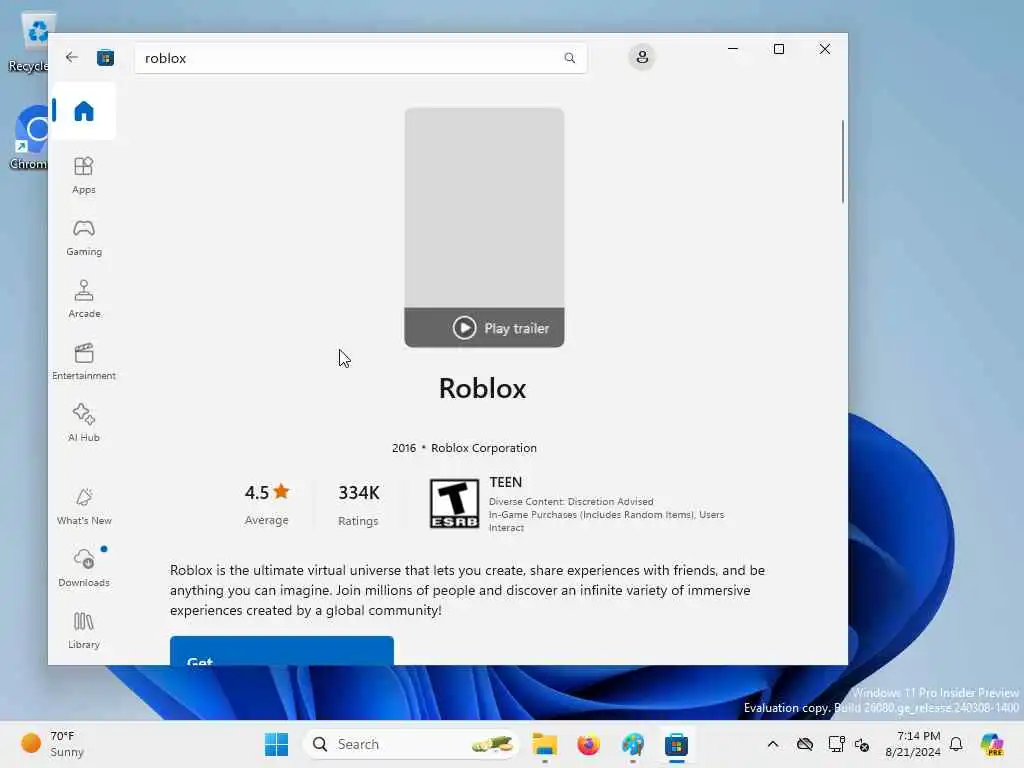1024x768 pixels.
Task: Open the Copilot Preview icon in taskbar
Action: coord(992,744)
